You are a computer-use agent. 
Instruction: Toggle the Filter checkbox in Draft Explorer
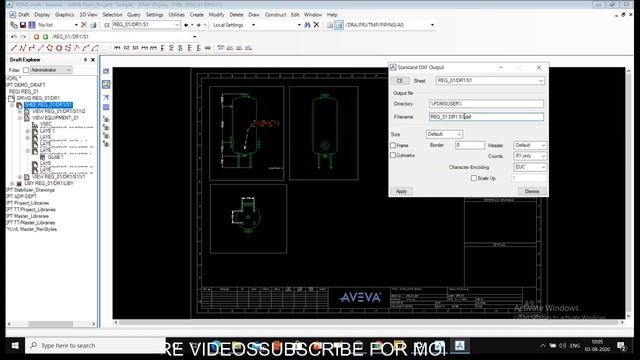26,70
